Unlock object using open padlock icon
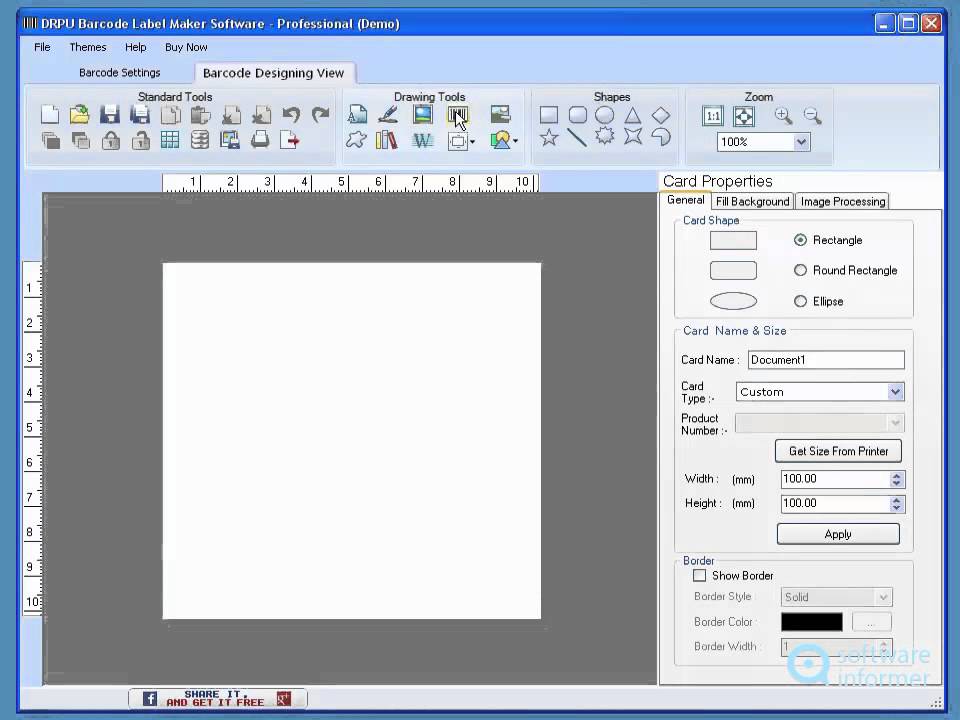This screenshot has height=720, width=960. point(140,140)
